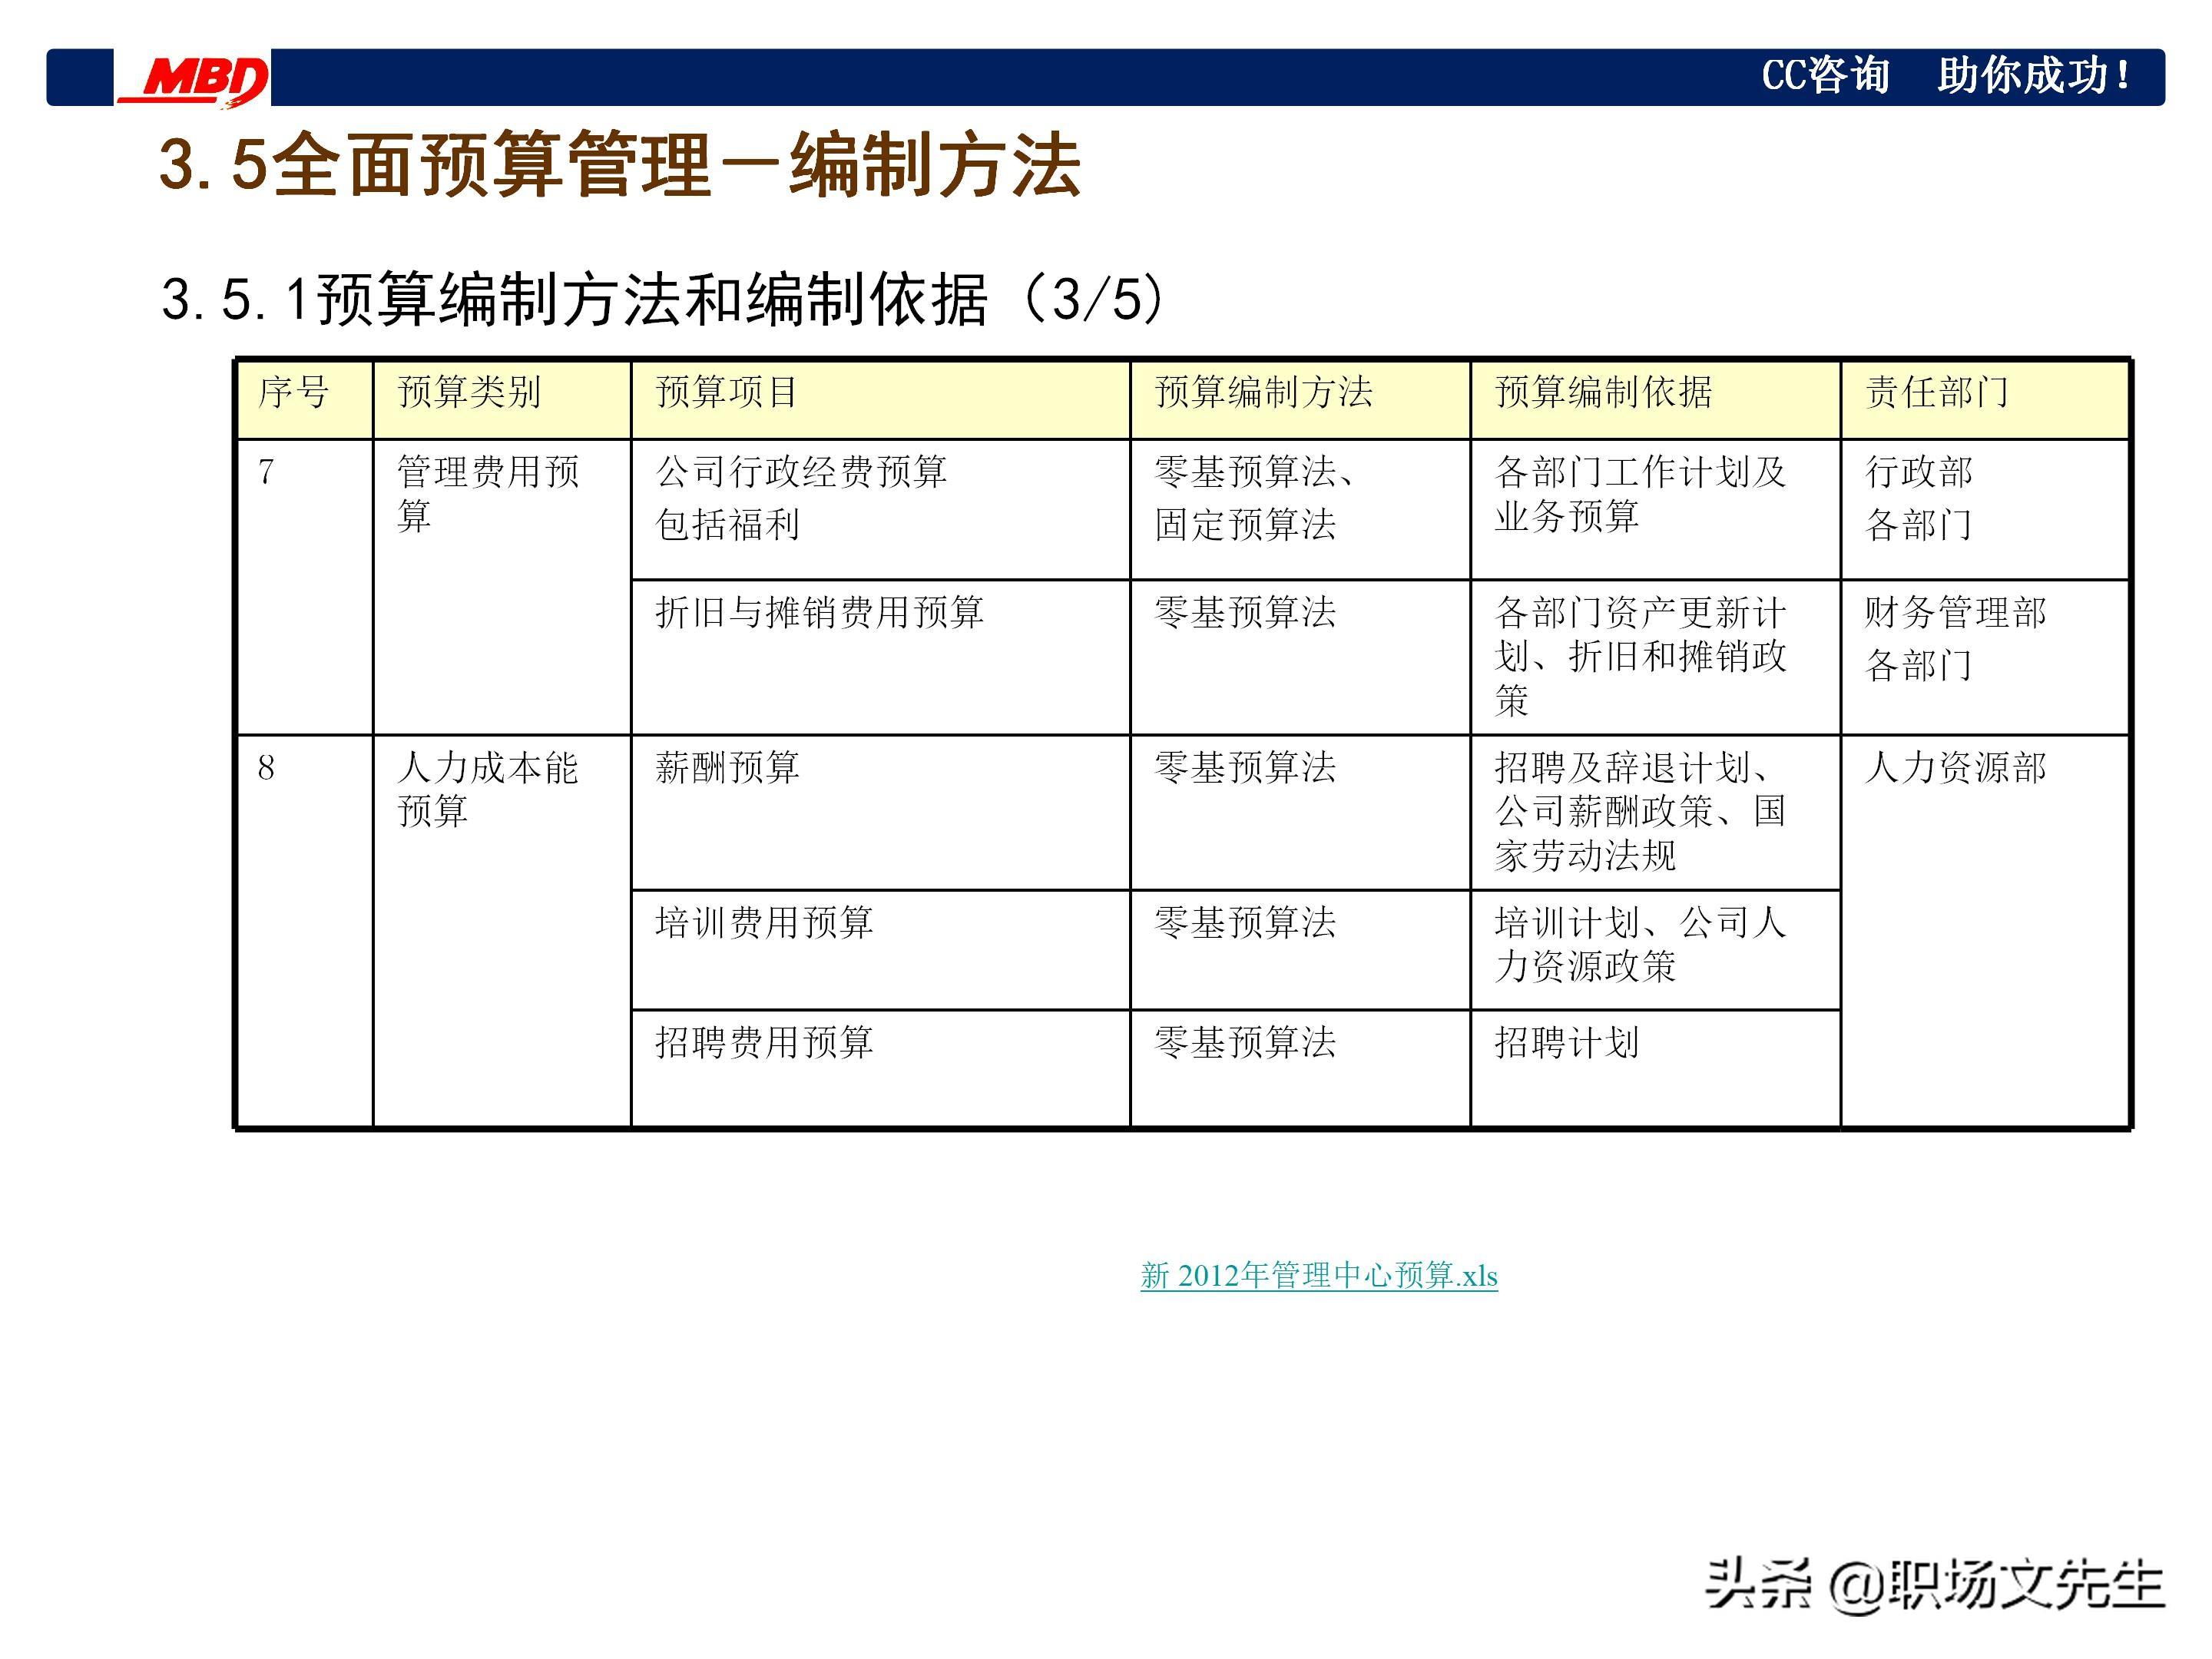This screenshot has height=1659, width=2212.
Task: Click the 预算编制方法 column header
Action: coord(1300,399)
